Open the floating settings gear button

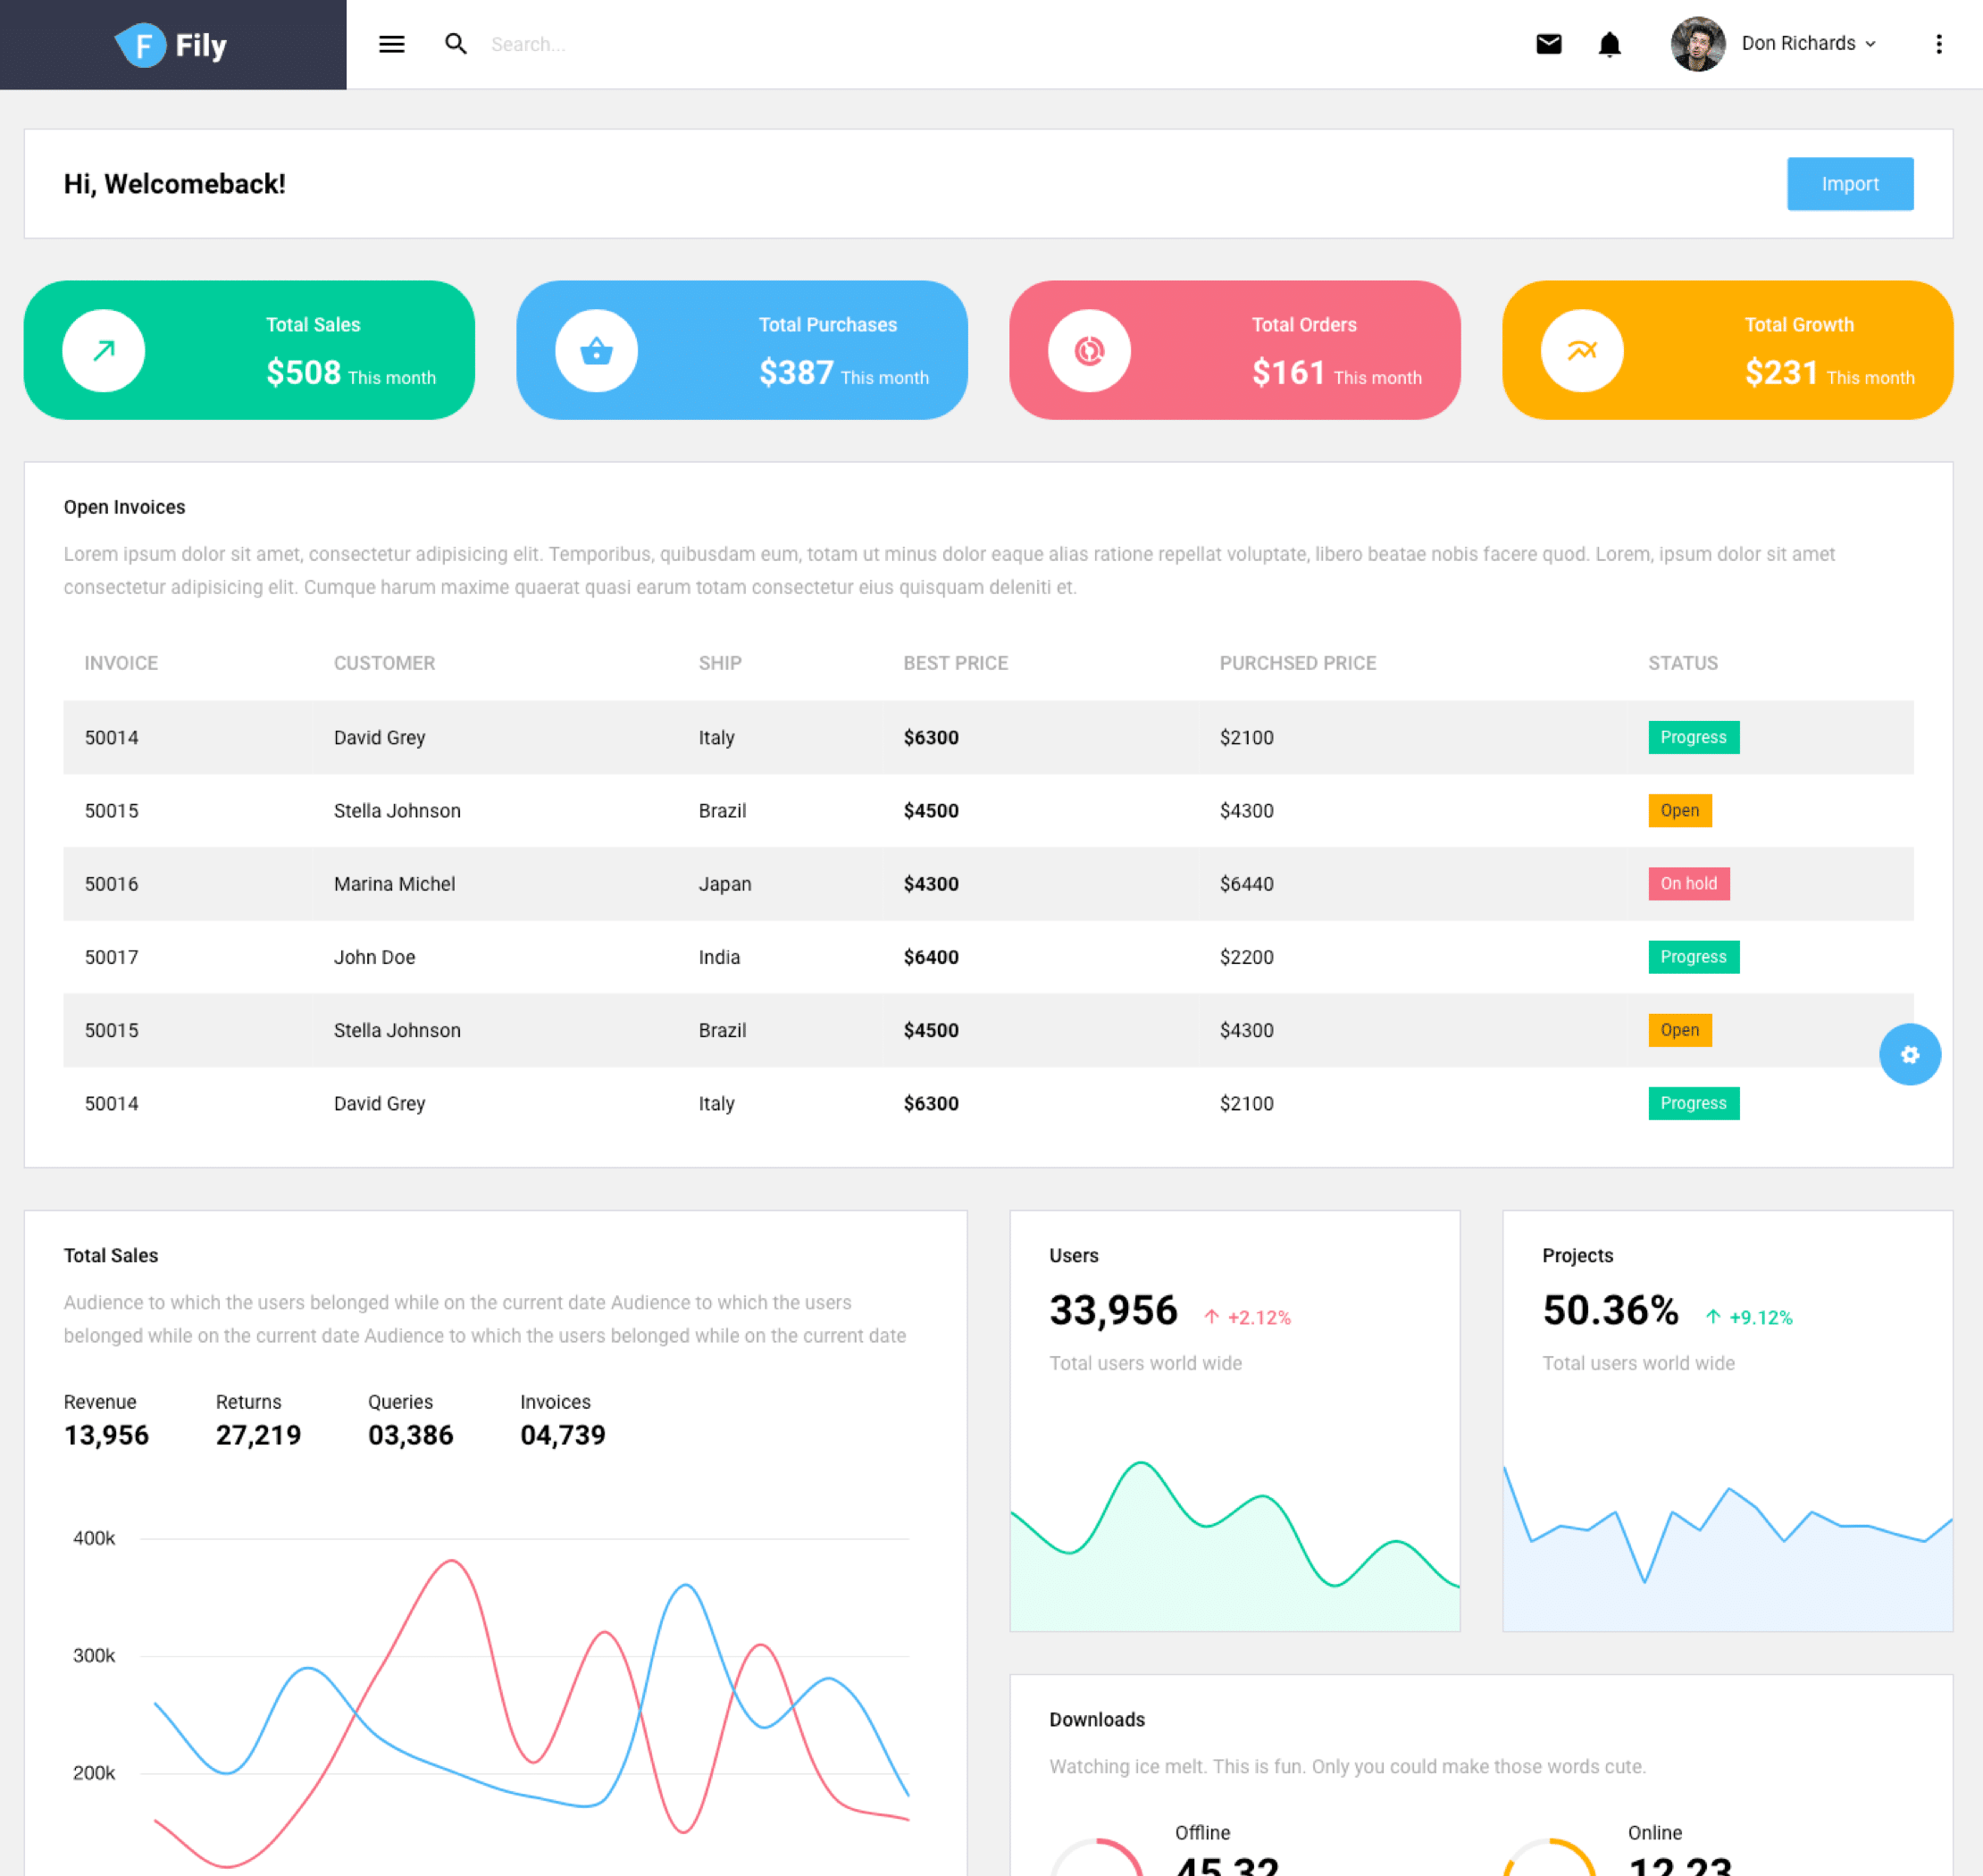coord(1910,1054)
